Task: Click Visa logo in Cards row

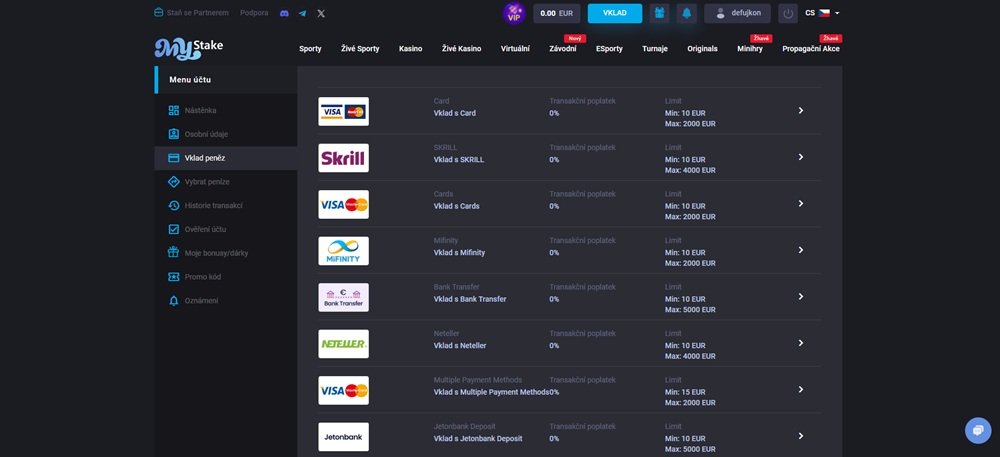Action: click(x=343, y=205)
